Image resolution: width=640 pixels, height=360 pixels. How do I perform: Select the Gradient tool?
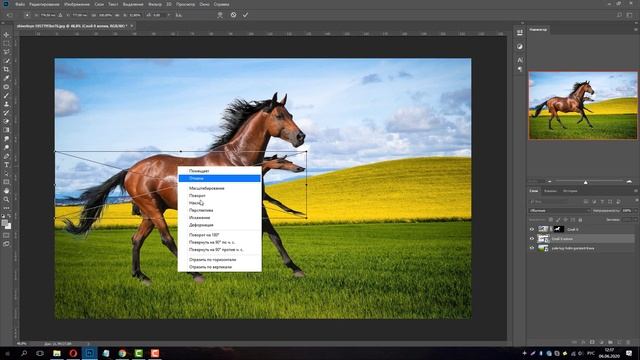pyautogui.click(x=6, y=130)
